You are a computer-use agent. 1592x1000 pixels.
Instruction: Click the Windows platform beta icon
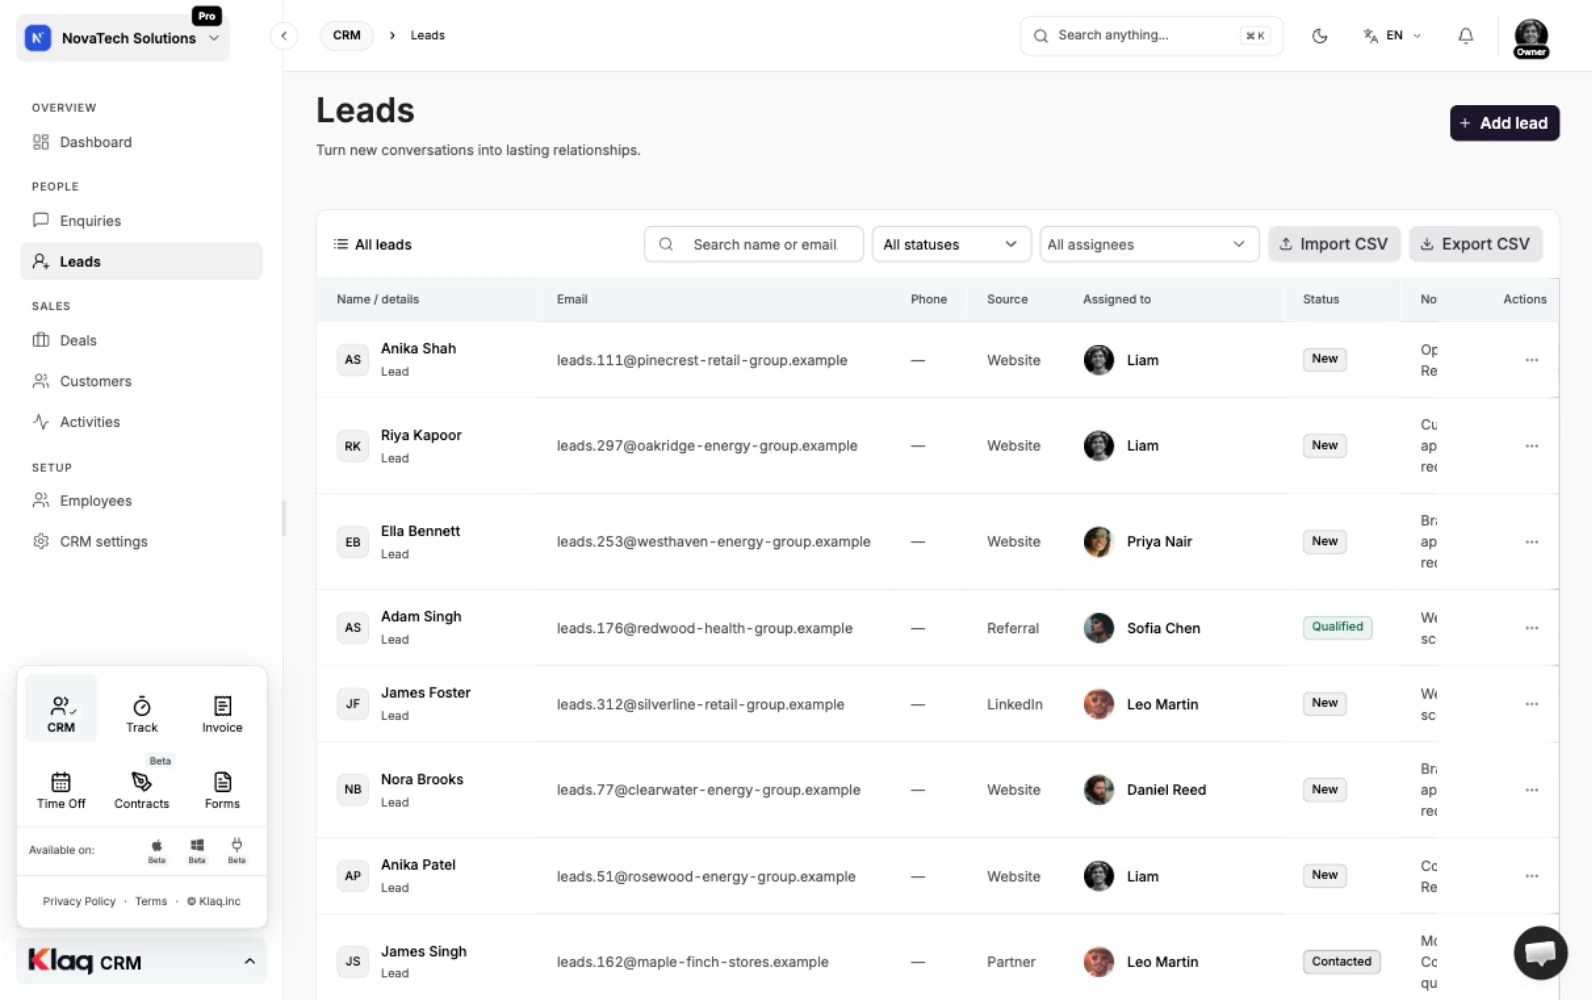coord(197,850)
